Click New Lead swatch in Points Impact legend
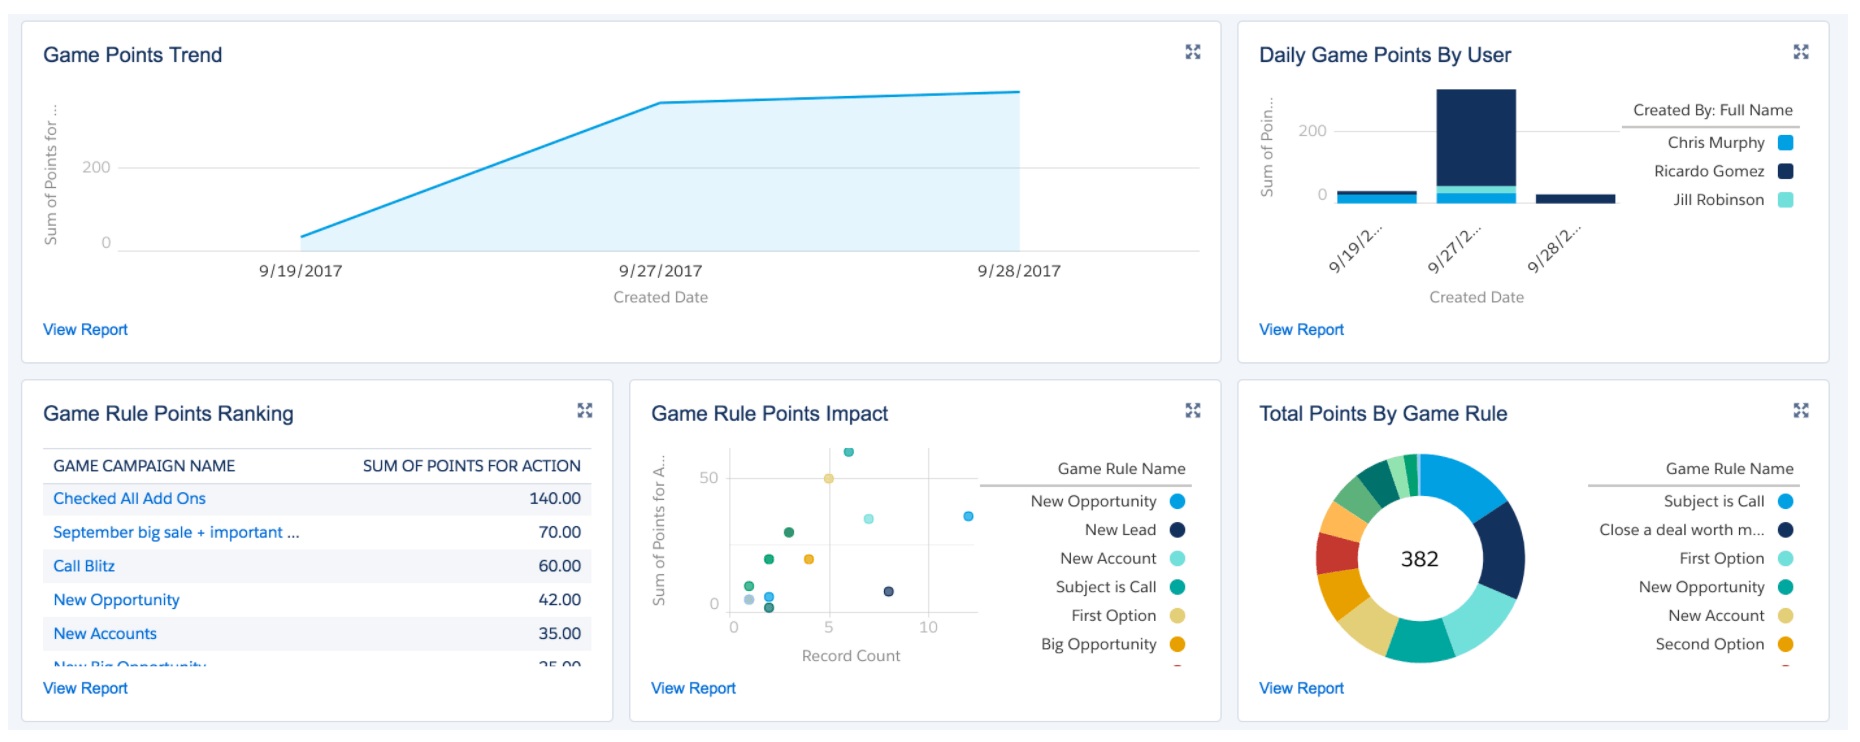The image size is (1860, 742). pyautogui.click(x=1177, y=530)
